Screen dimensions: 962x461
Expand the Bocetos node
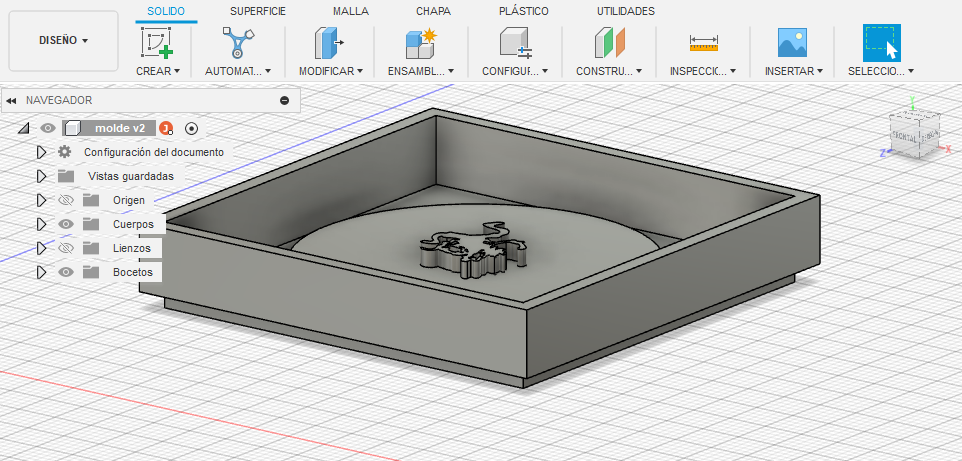point(41,272)
